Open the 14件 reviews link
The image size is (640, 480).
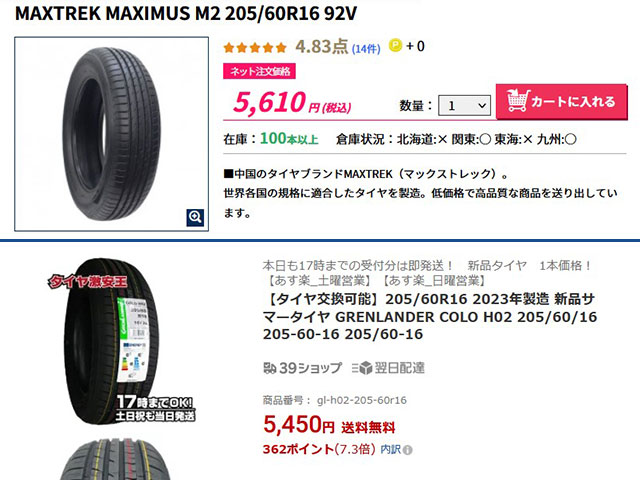(366, 49)
